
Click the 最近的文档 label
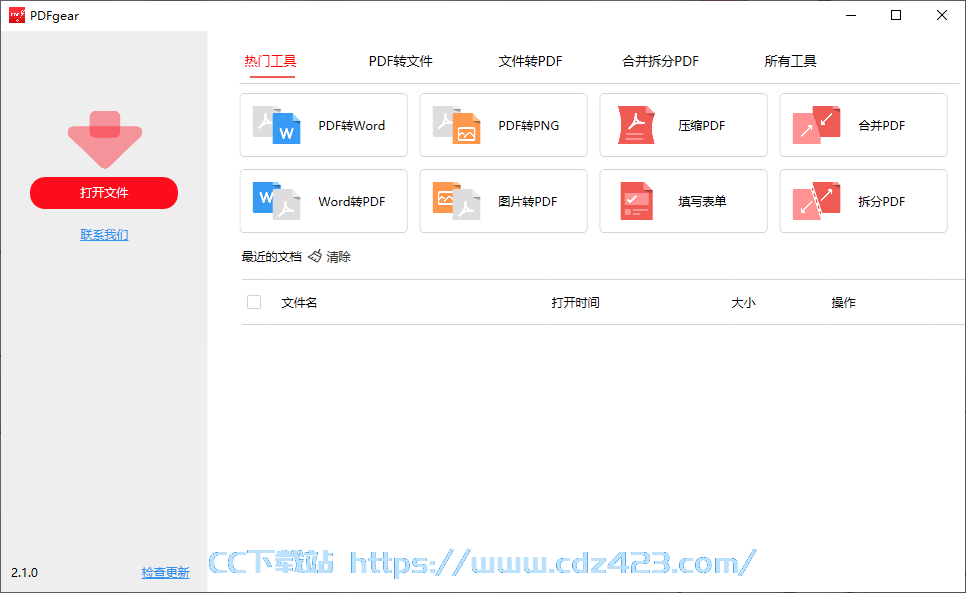click(271, 256)
